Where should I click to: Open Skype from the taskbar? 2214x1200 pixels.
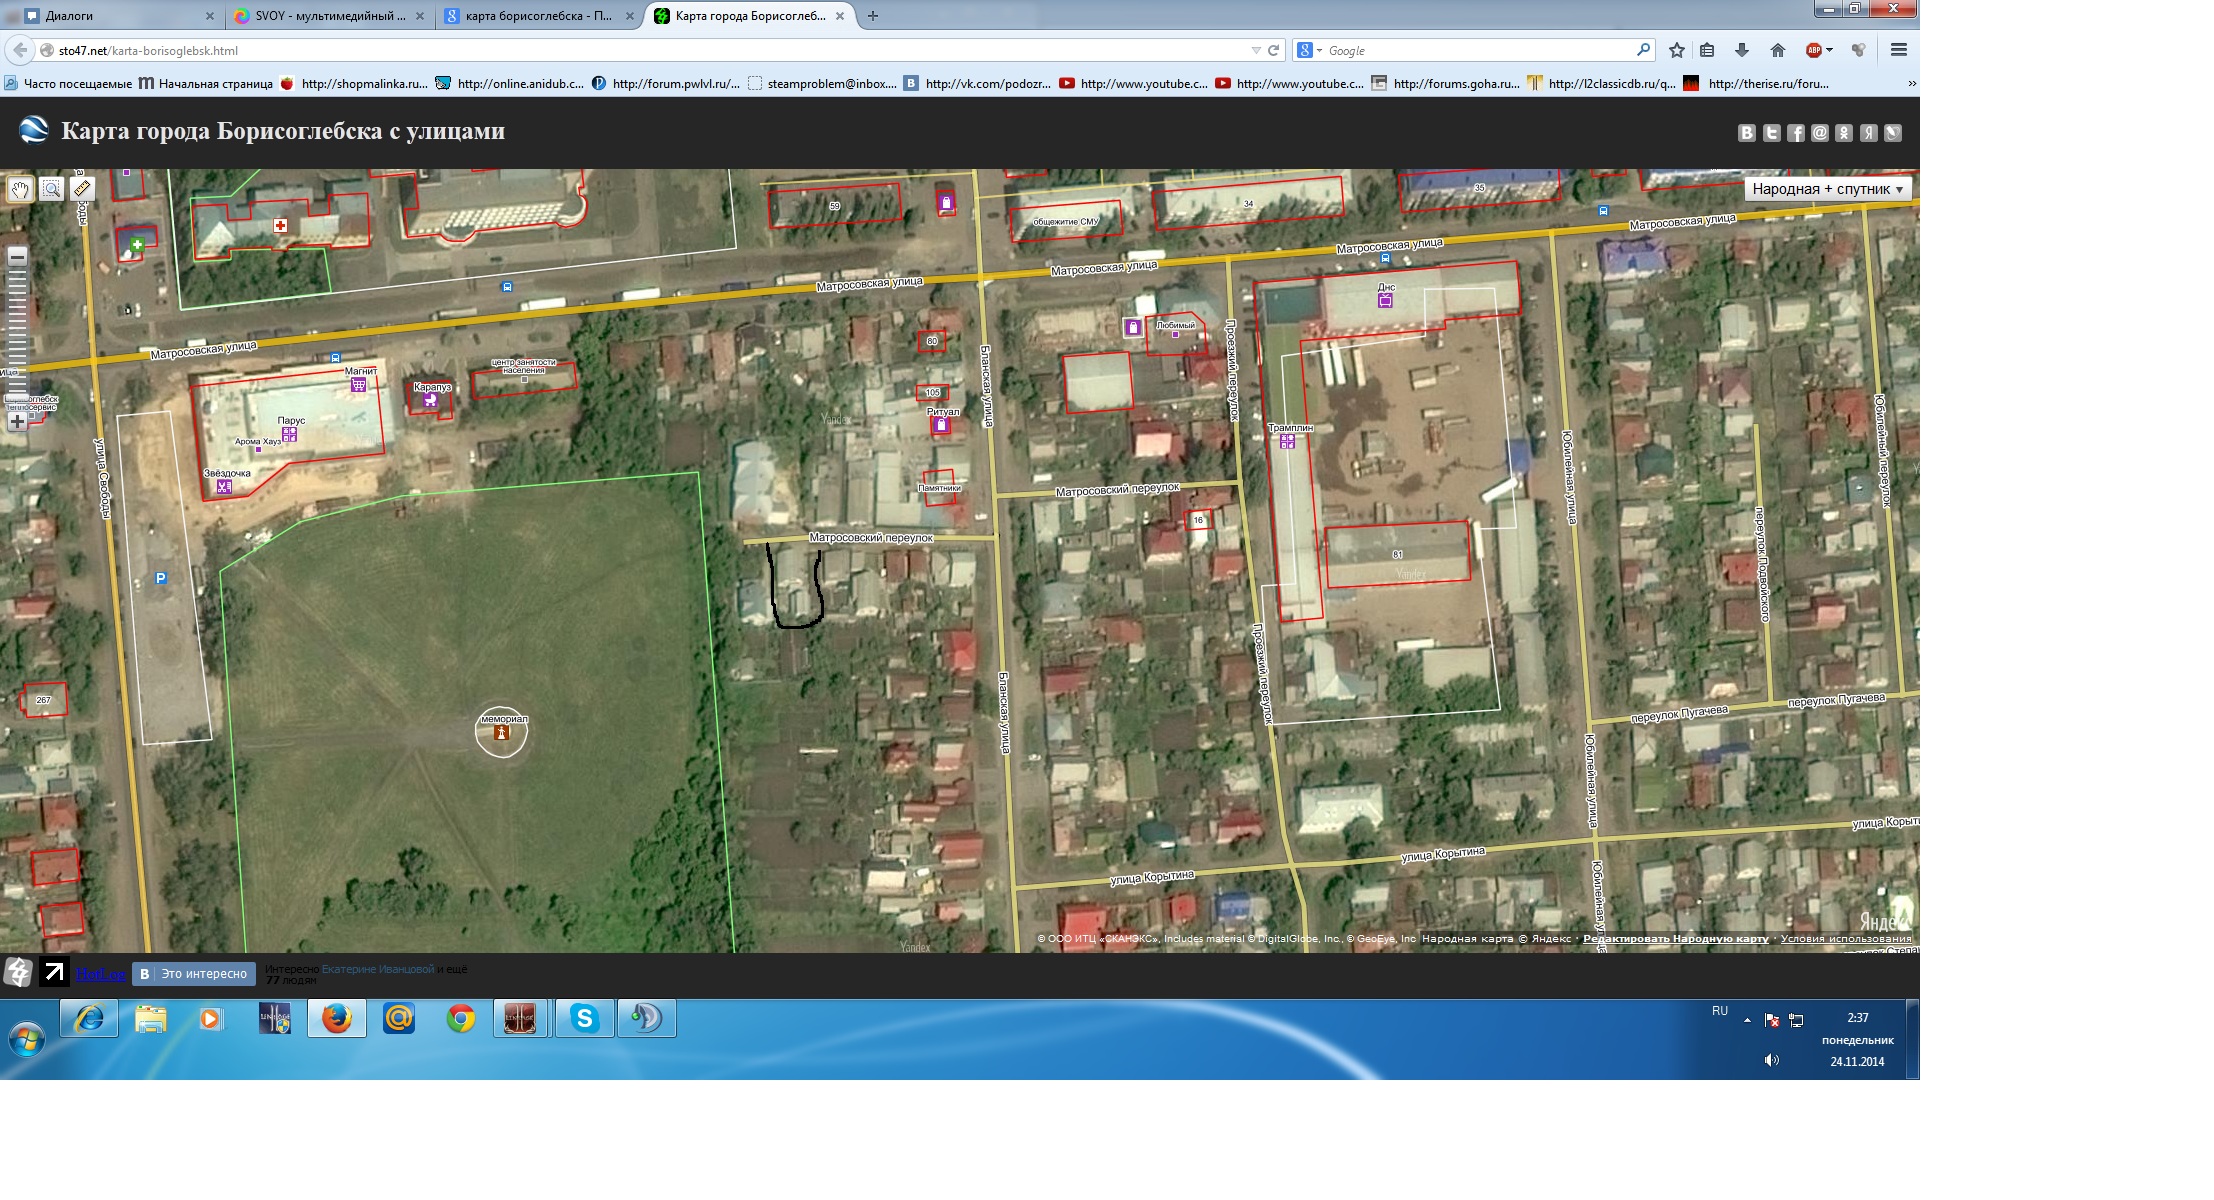584,1019
